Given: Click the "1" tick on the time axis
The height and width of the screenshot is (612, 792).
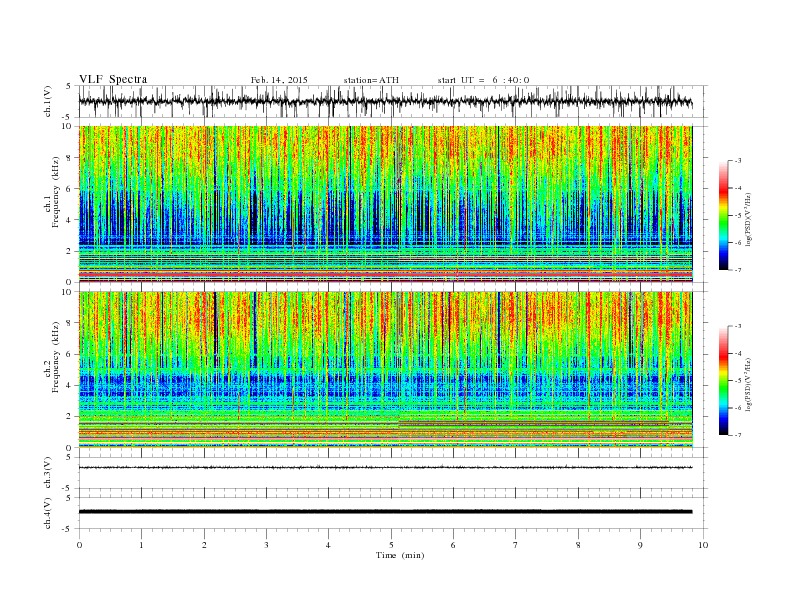Looking at the screenshot, I should click(x=141, y=545).
